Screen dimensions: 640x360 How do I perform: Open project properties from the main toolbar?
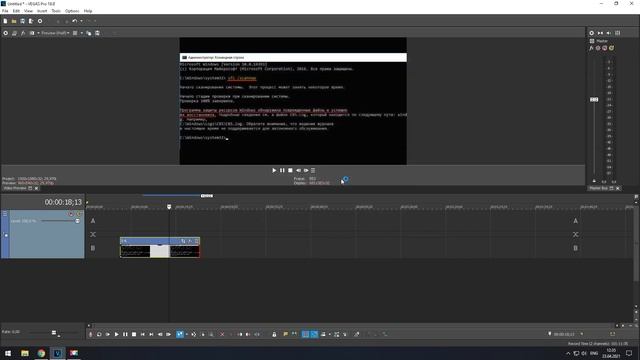point(40,21)
